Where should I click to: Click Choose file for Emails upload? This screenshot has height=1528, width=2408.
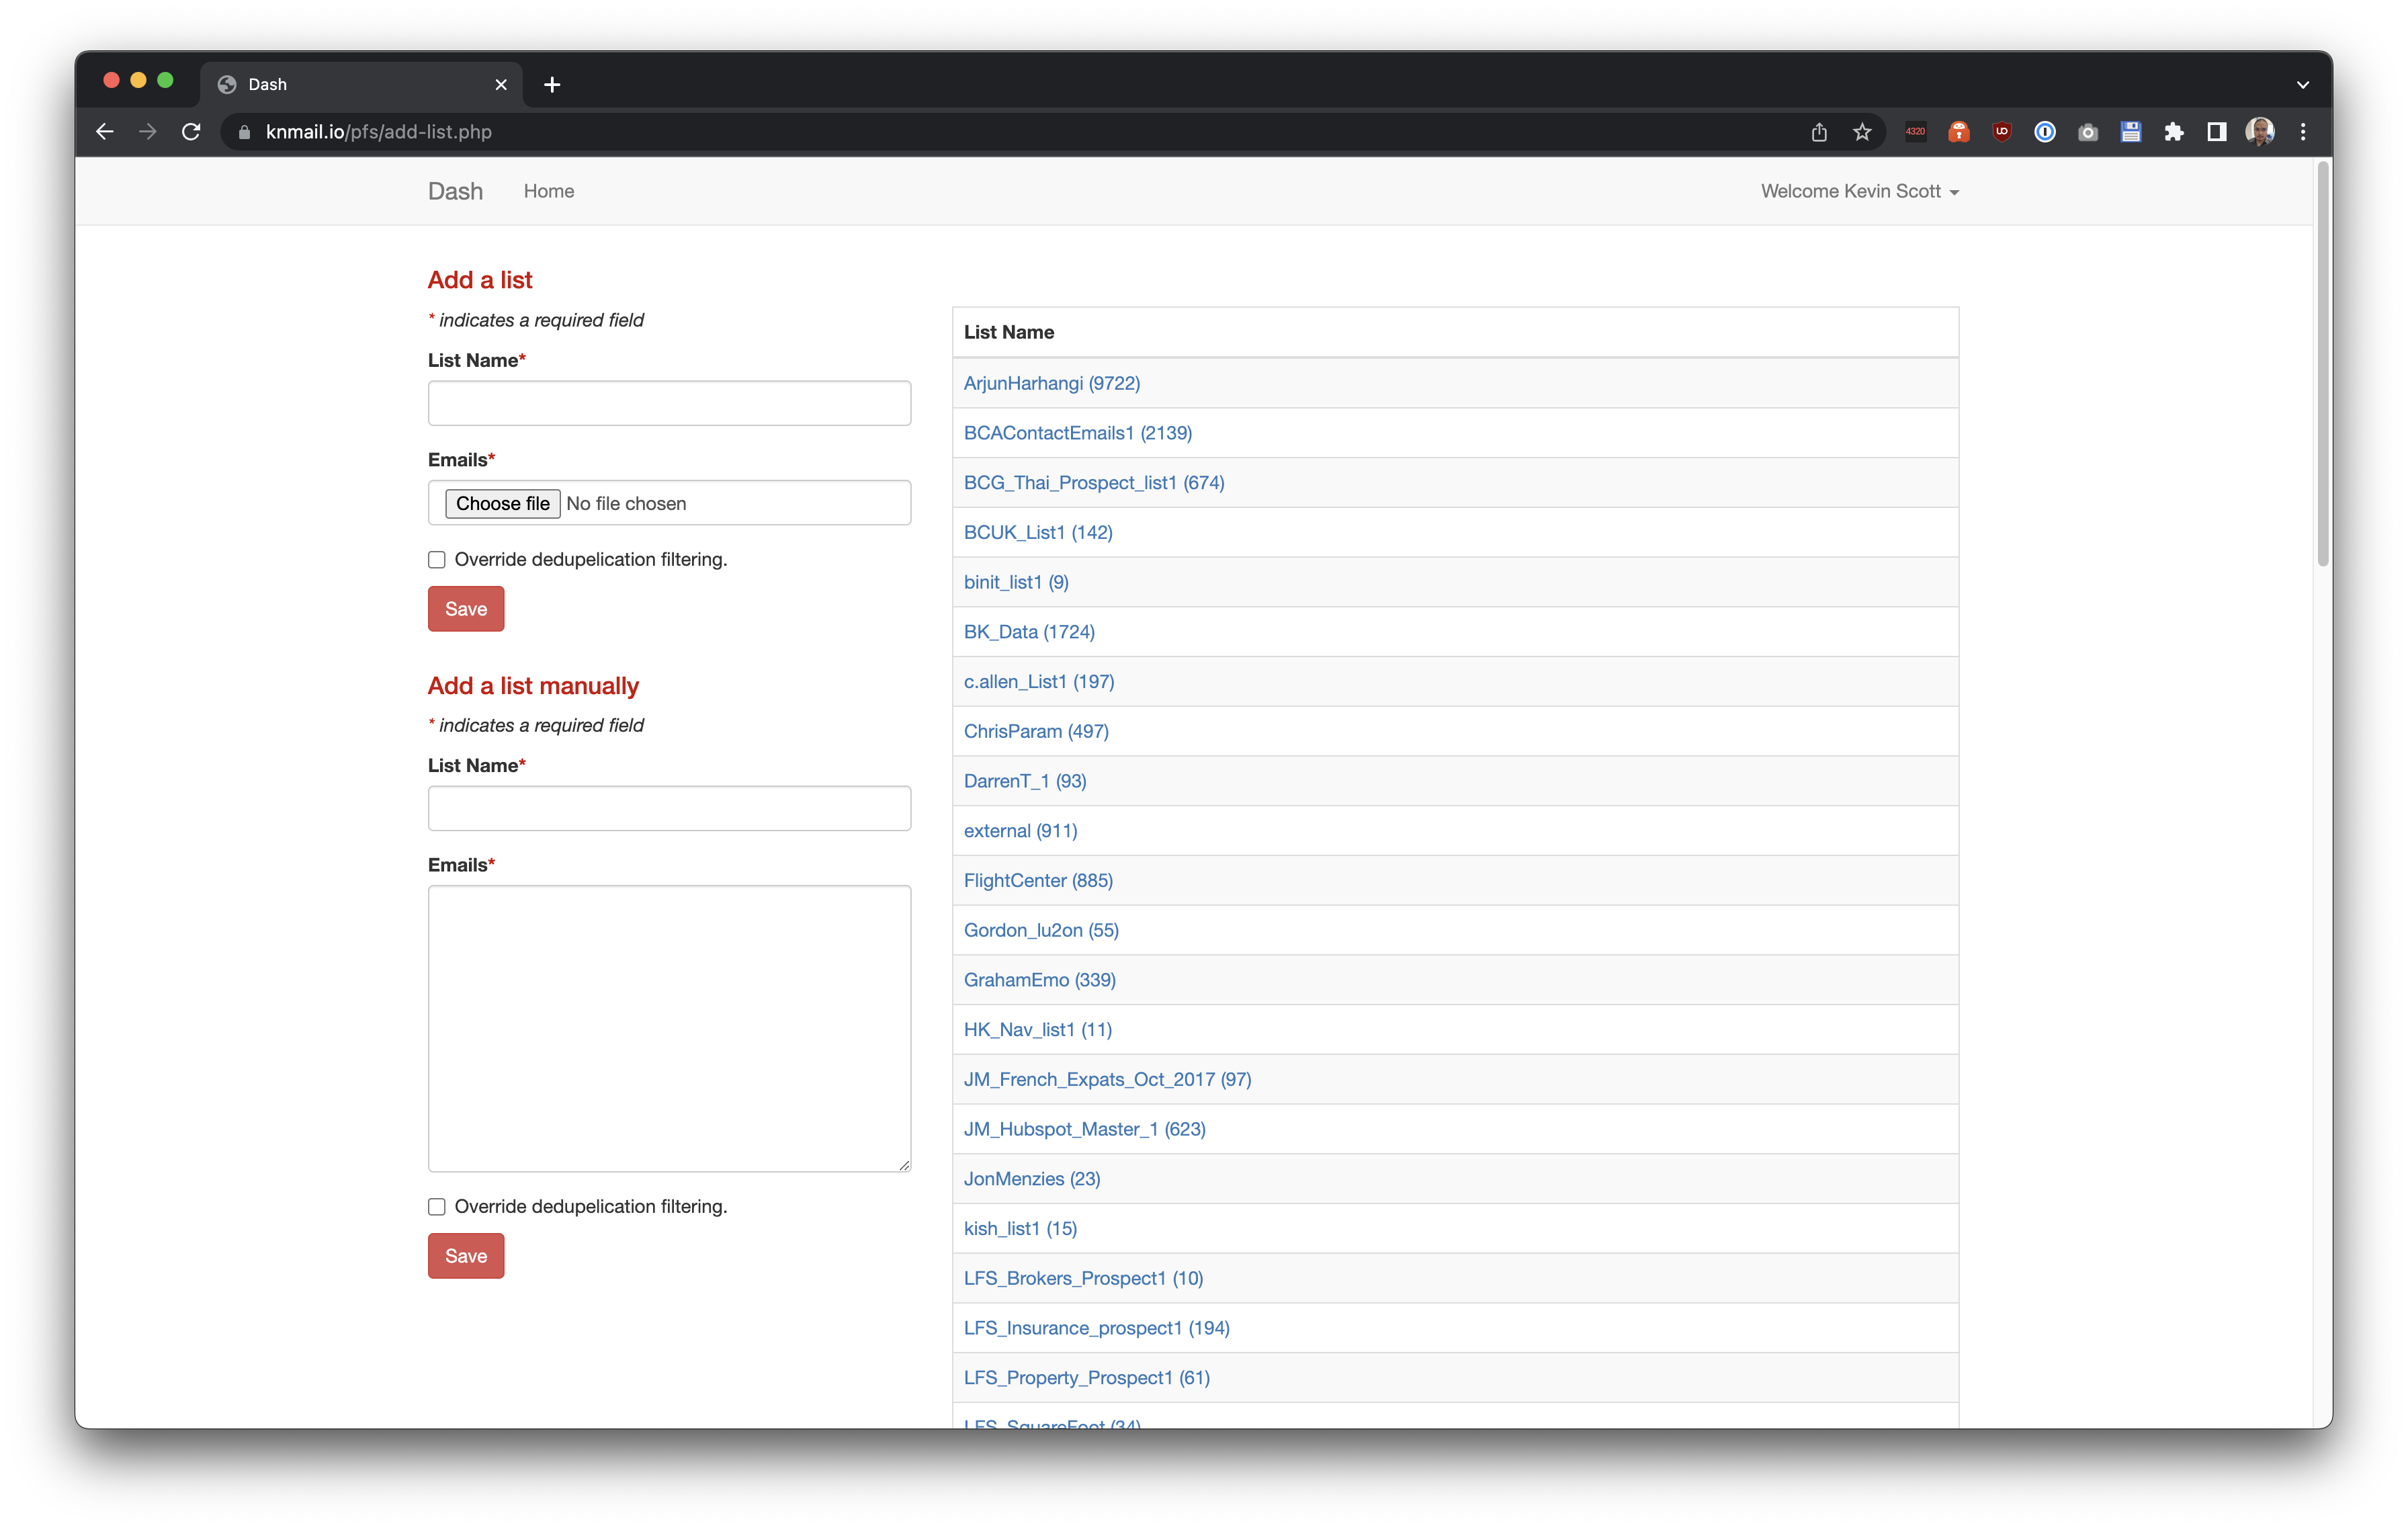502,503
